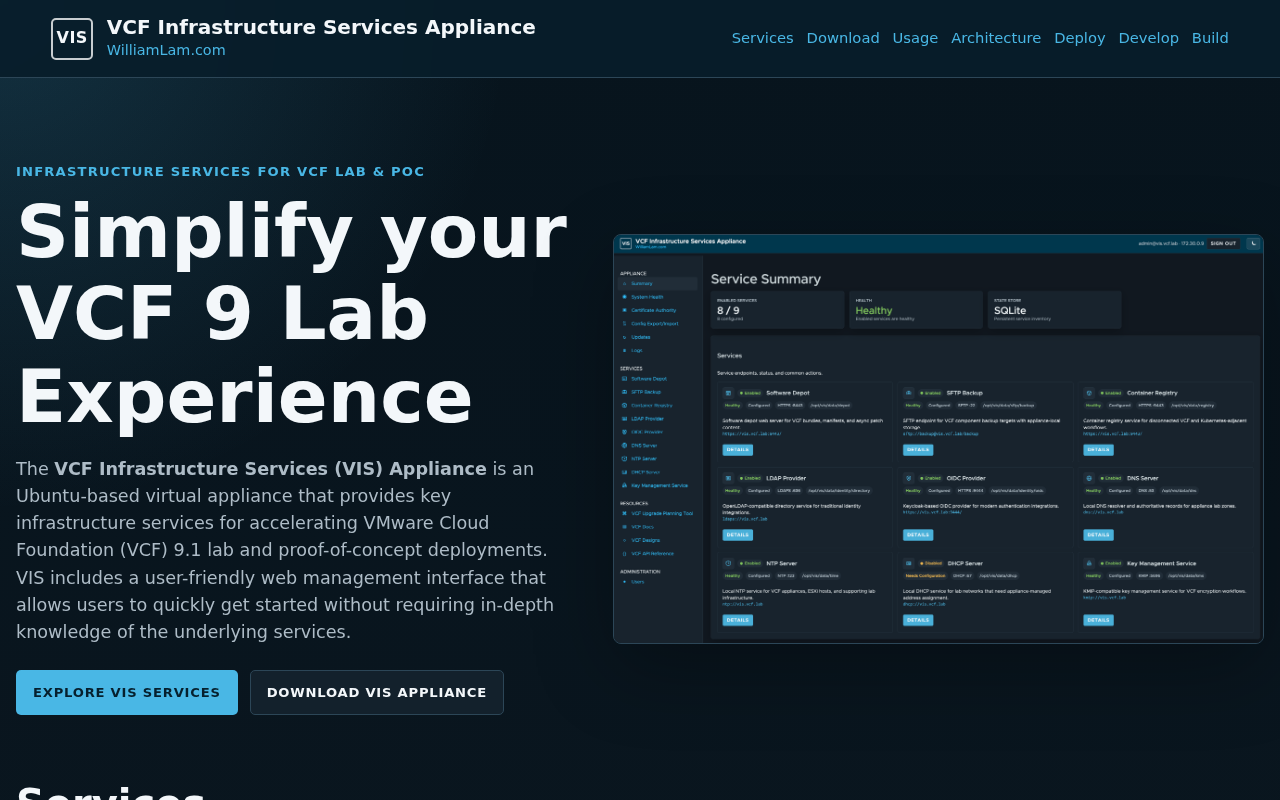Click the OIDC Provider card icon in preview
This screenshot has height=800, width=1280.
908,478
